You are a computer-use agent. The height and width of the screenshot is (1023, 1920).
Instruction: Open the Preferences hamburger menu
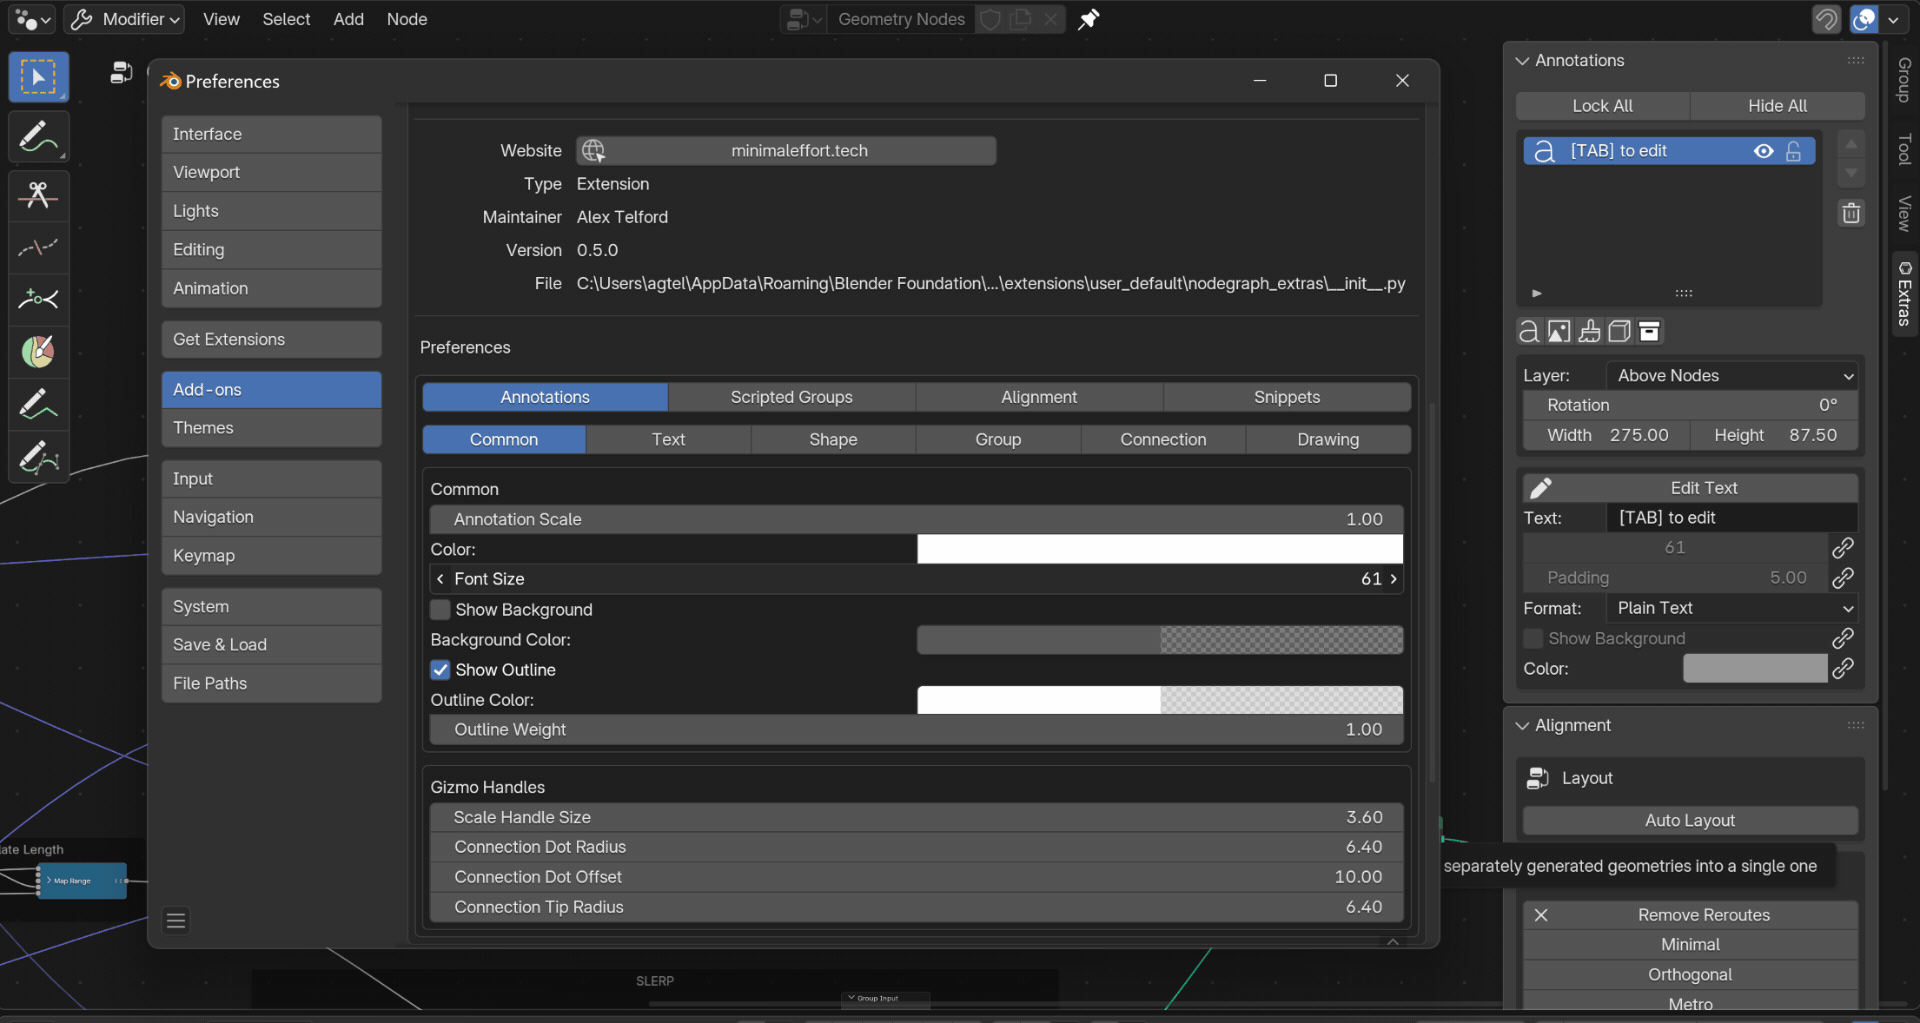pos(176,920)
